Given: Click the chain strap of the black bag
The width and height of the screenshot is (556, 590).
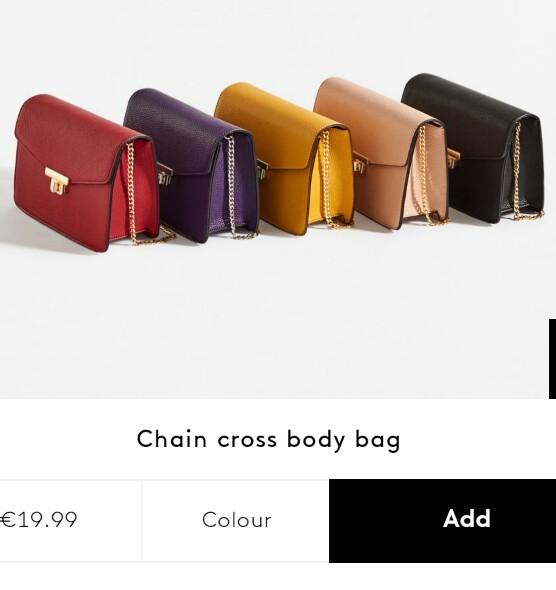Looking at the screenshot, I should click(517, 169).
